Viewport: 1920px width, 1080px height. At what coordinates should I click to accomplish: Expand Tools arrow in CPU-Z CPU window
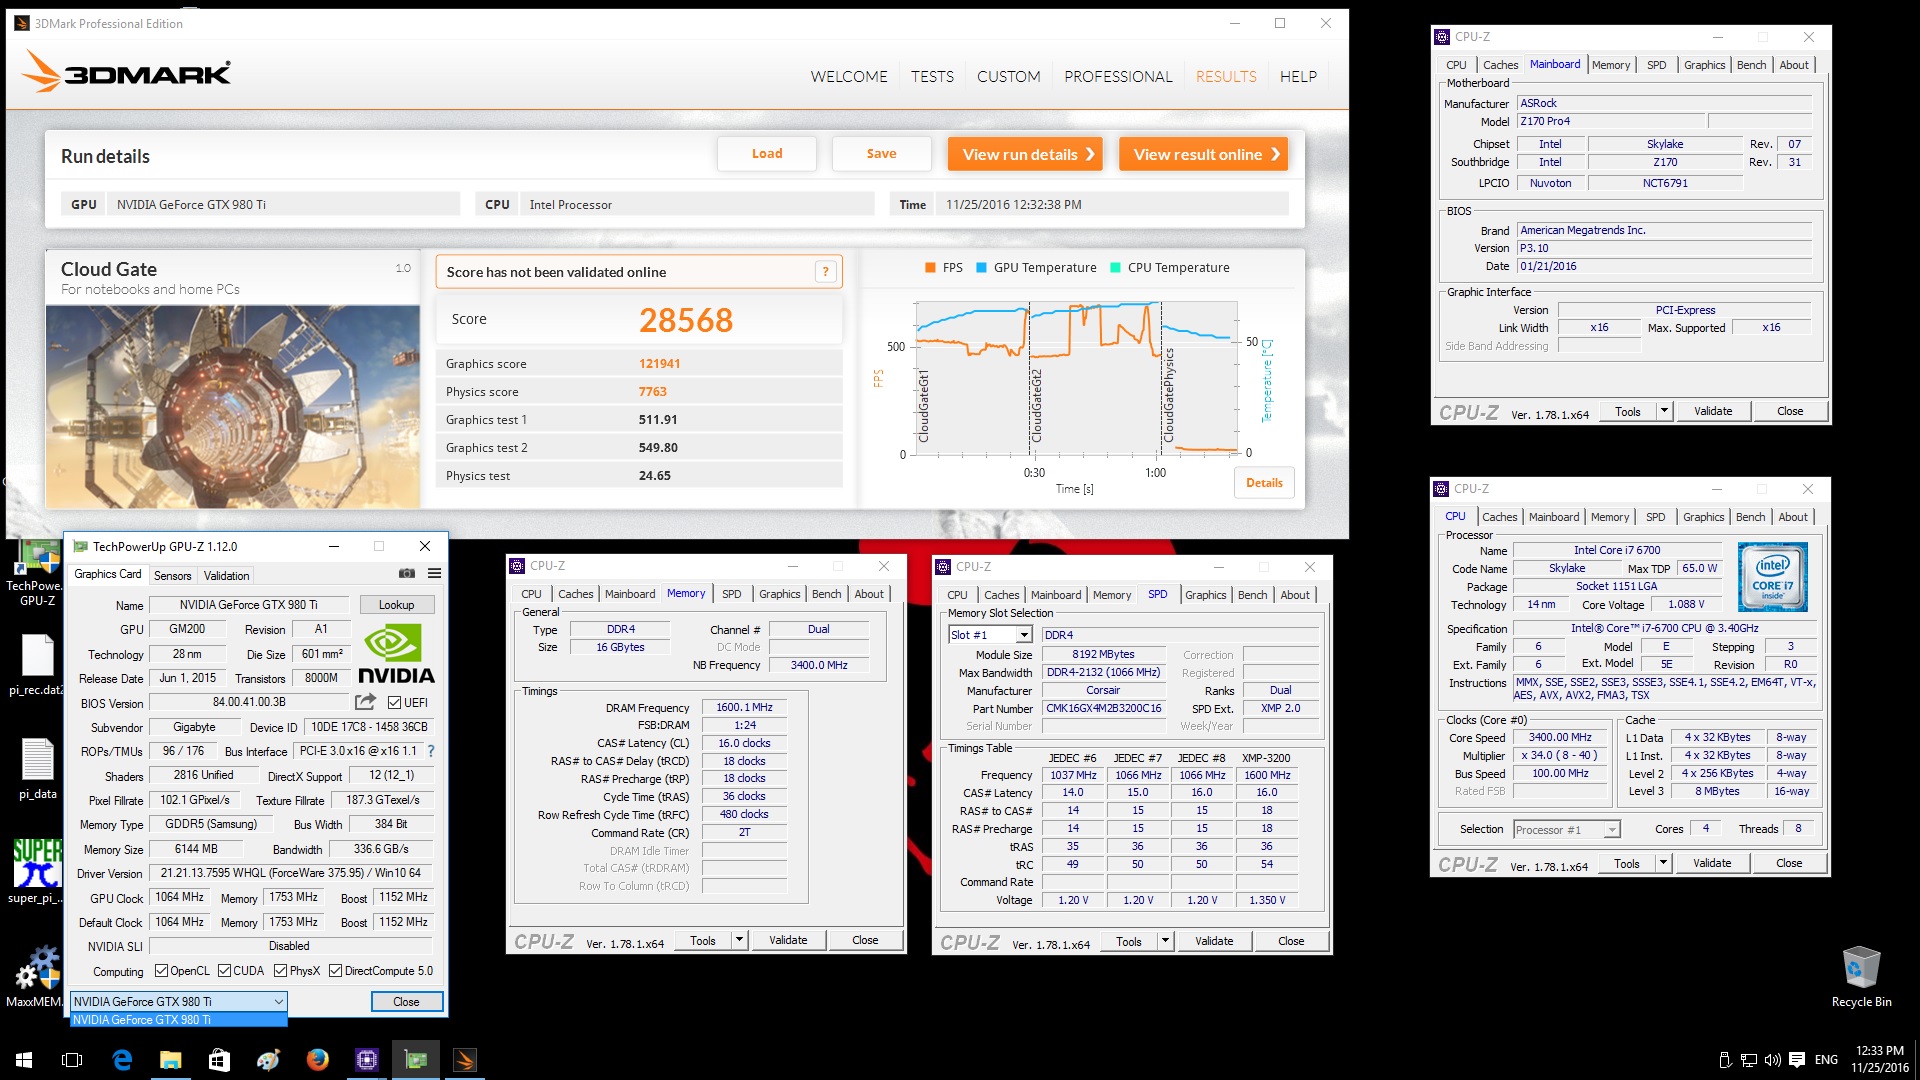click(1663, 863)
